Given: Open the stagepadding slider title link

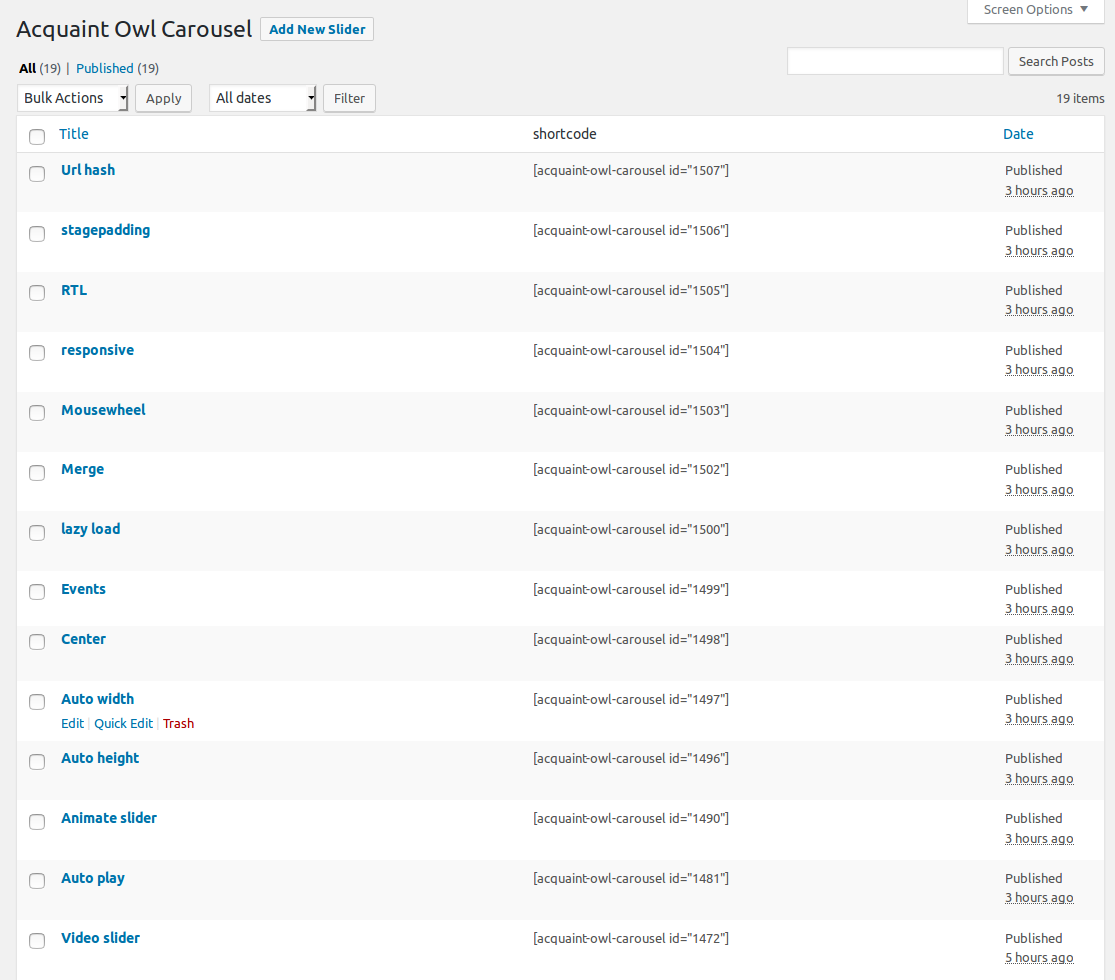Looking at the screenshot, I should 105,230.
